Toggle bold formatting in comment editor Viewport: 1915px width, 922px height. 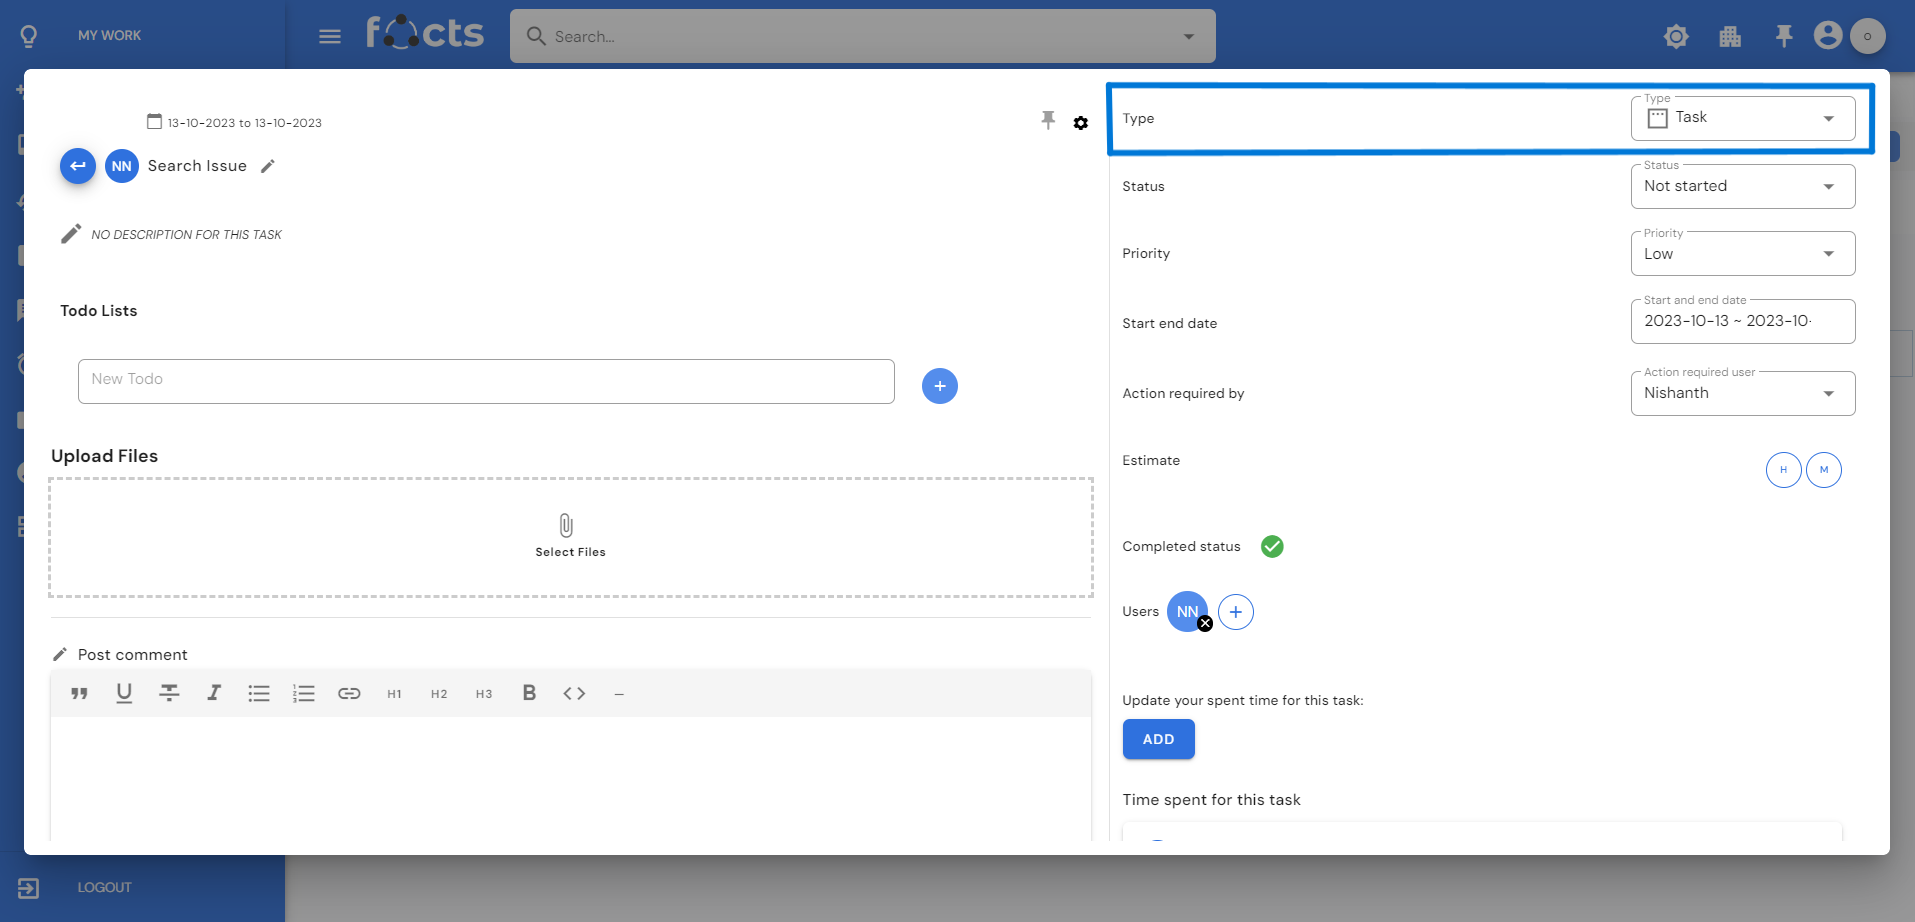(x=529, y=693)
